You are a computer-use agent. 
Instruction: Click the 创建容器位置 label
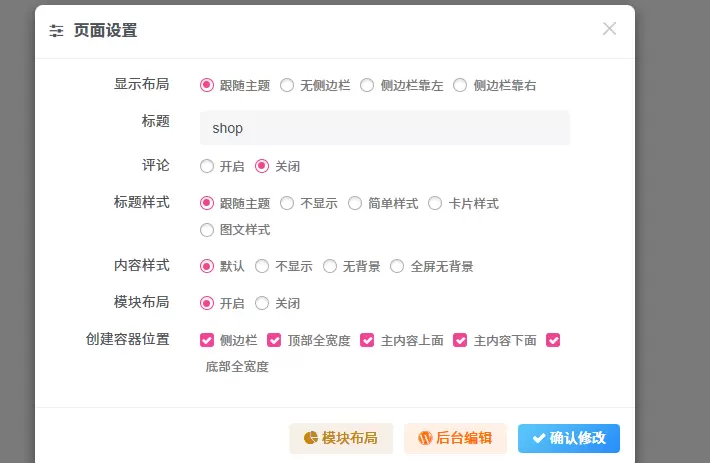point(128,339)
